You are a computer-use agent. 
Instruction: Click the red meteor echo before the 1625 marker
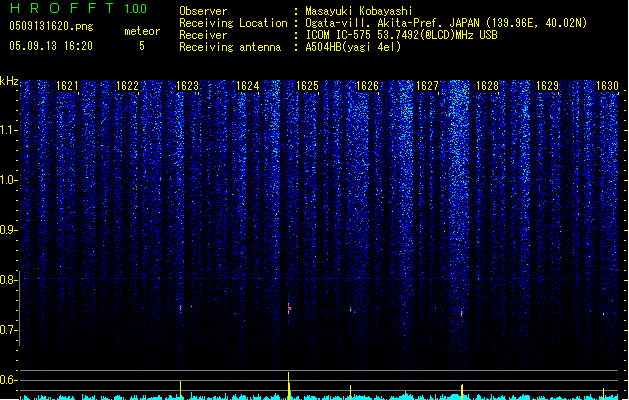point(289,308)
